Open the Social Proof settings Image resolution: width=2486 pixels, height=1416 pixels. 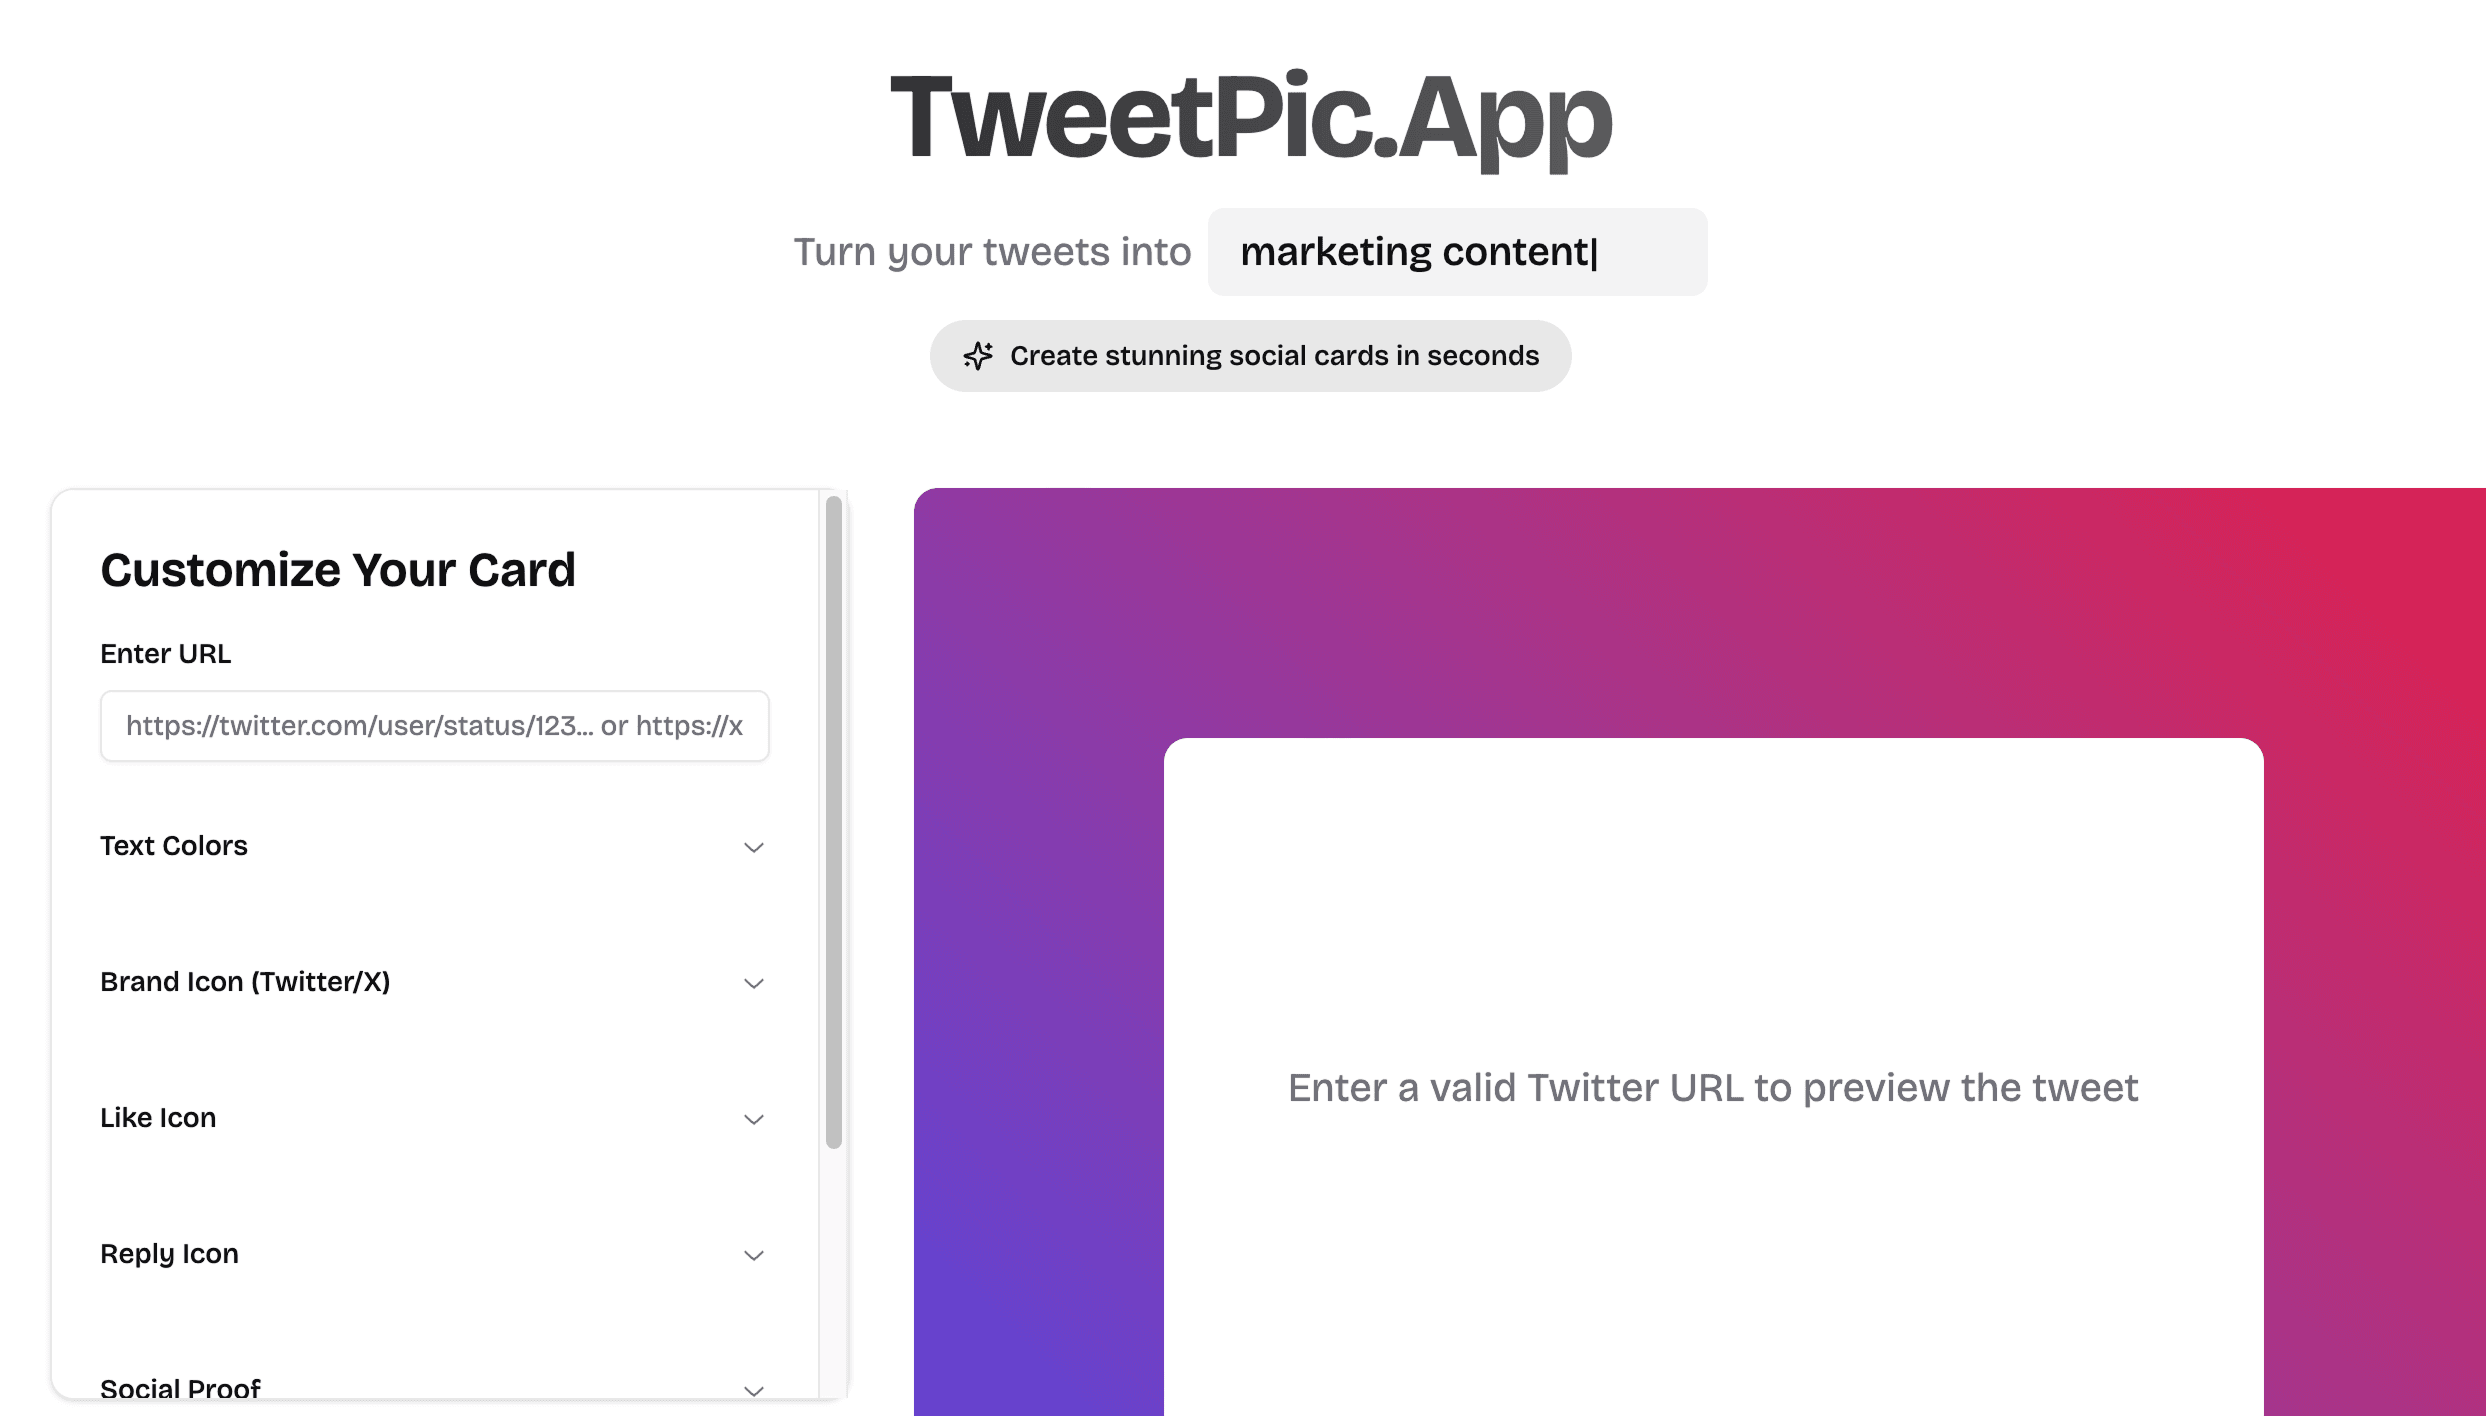tap(434, 1388)
